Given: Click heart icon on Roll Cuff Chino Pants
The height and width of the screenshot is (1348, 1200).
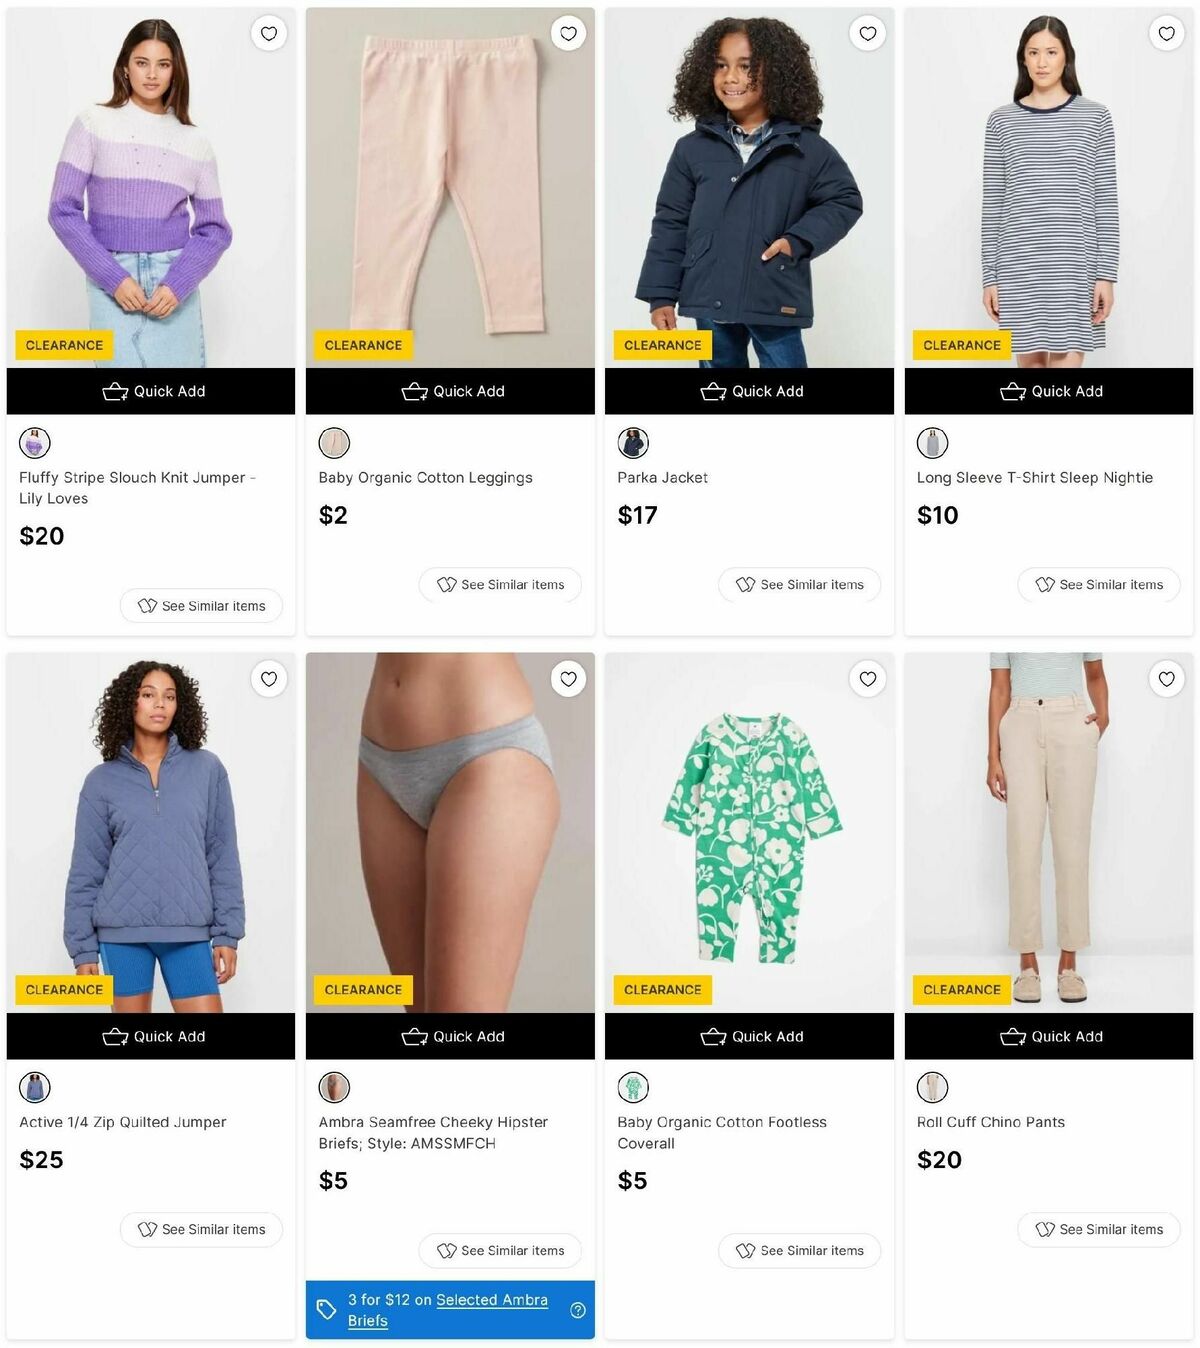Looking at the screenshot, I should tap(1167, 679).
